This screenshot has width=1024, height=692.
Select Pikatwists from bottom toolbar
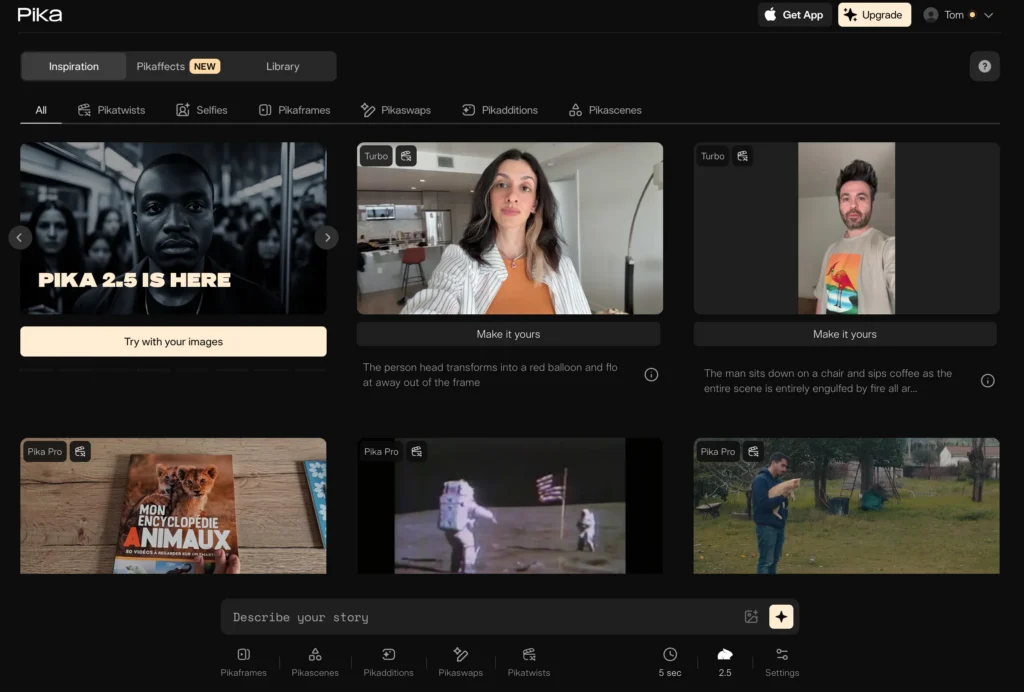click(528, 662)
